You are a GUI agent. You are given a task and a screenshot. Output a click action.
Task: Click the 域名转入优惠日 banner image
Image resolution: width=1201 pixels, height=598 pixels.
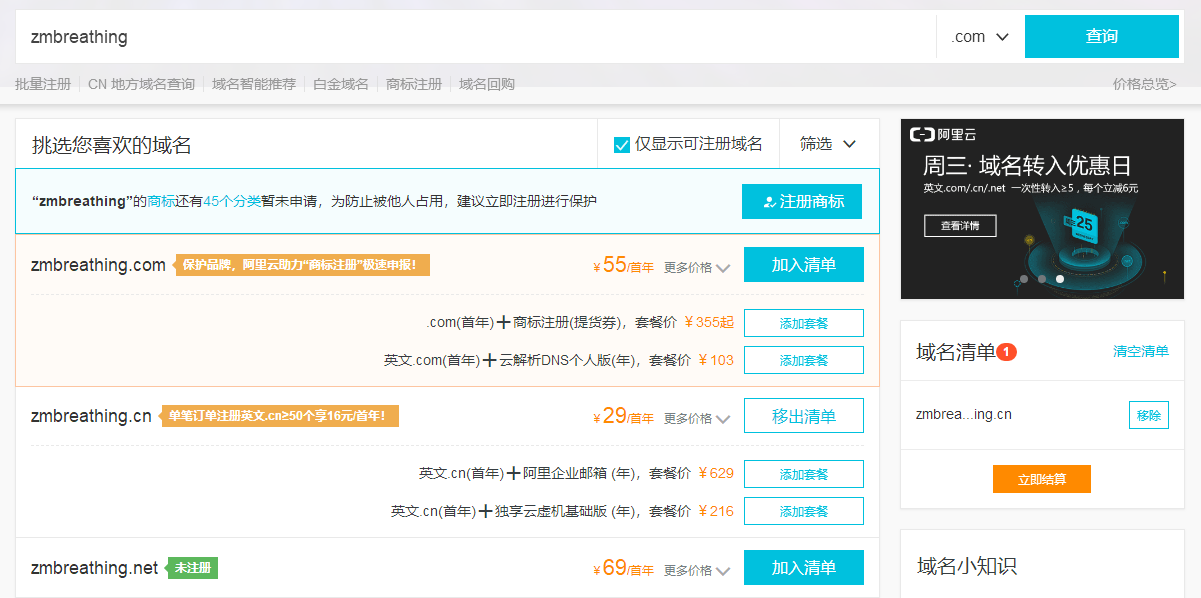[1042, 209]
